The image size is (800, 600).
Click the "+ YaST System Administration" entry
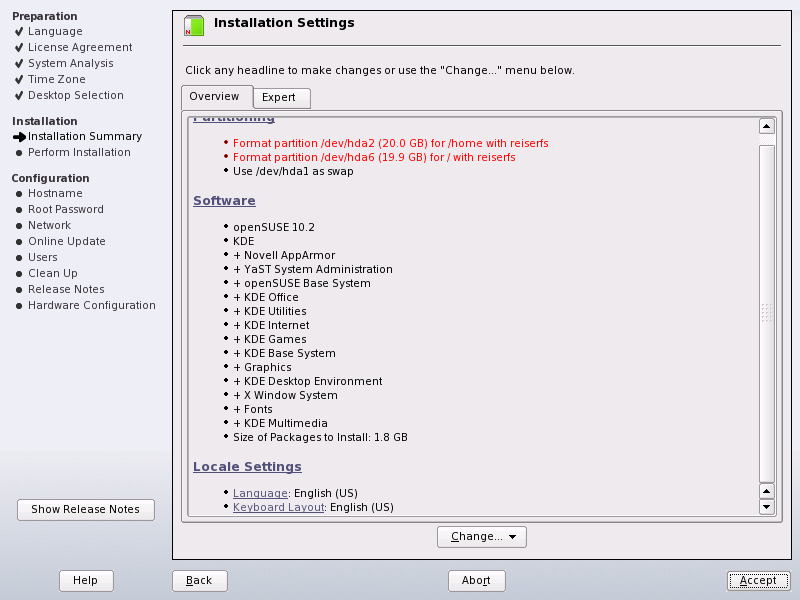[x=313, y=269]
